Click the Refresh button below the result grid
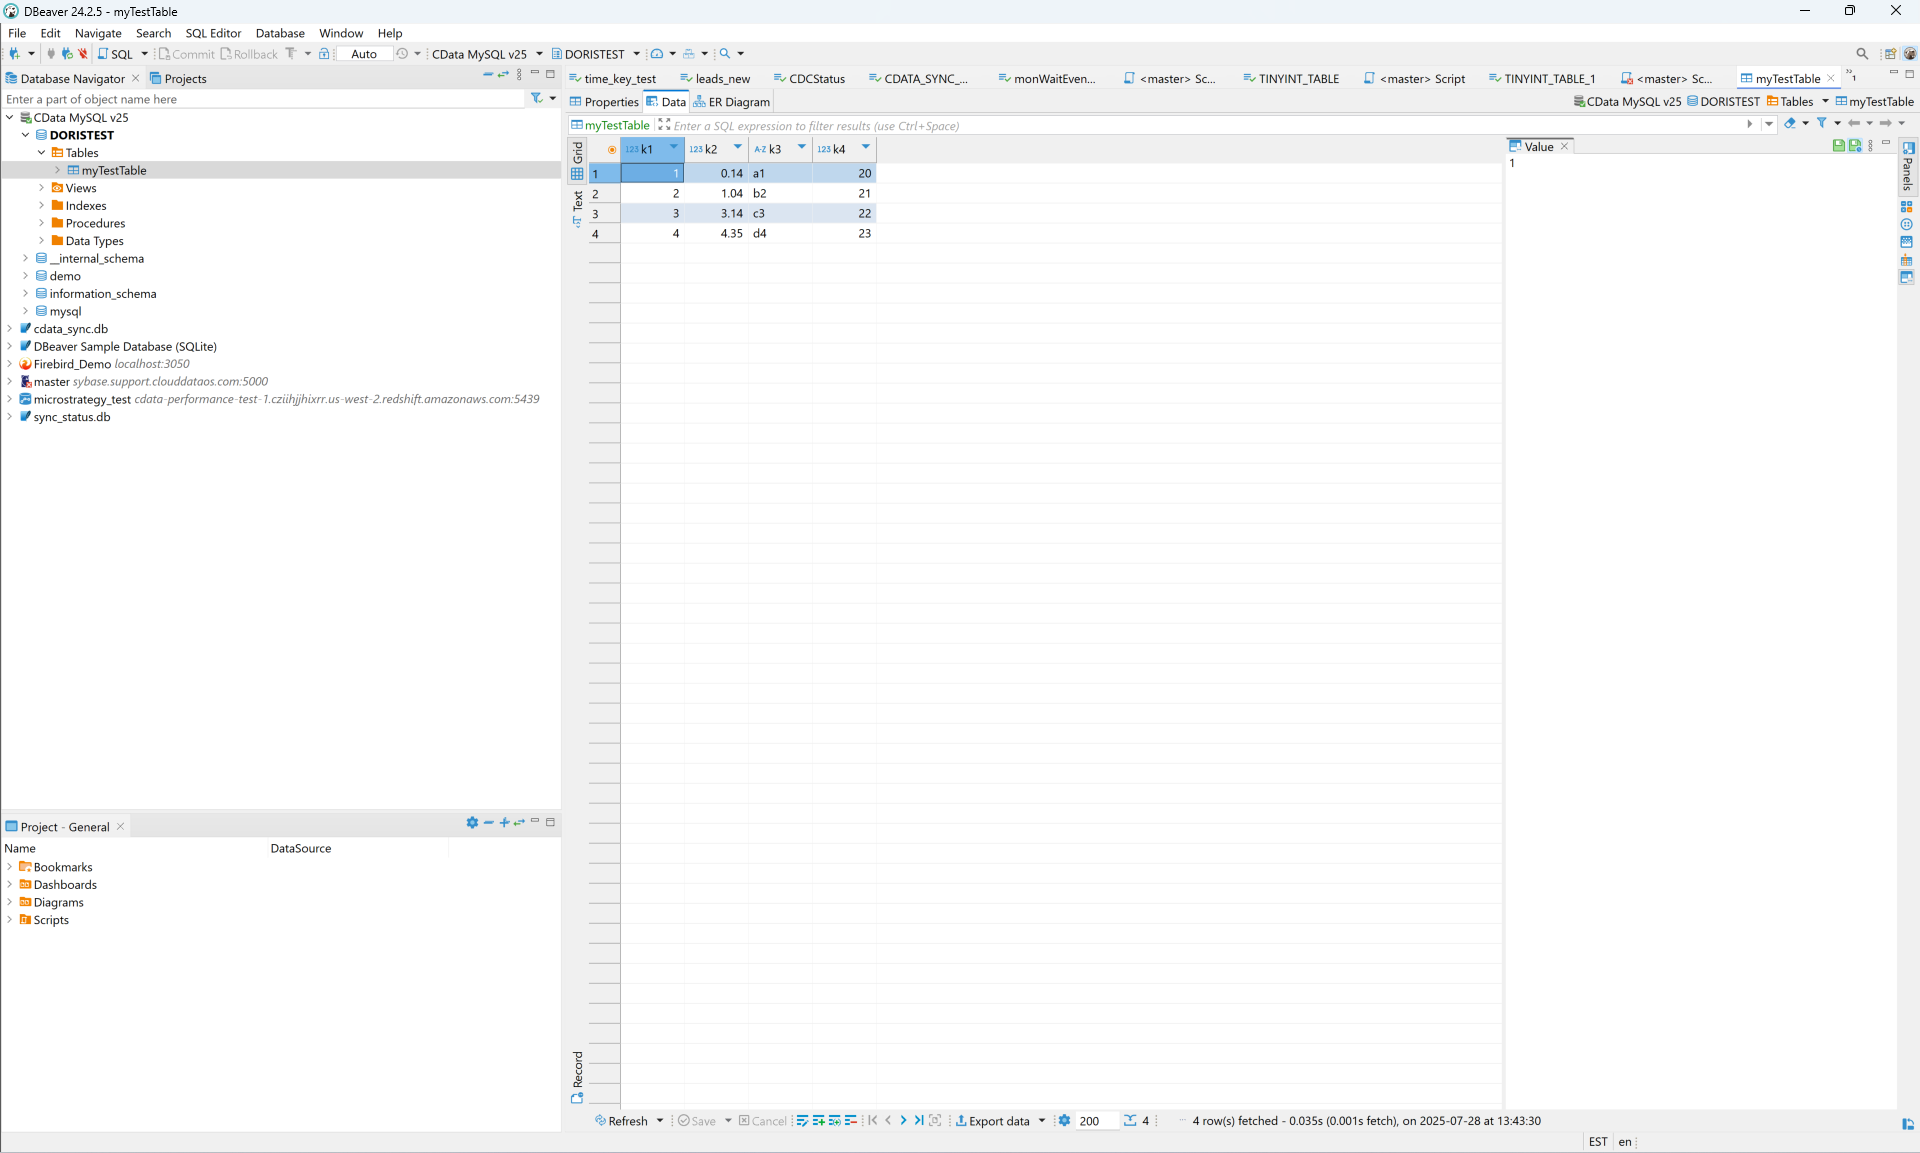 [x=626, y=1121]
